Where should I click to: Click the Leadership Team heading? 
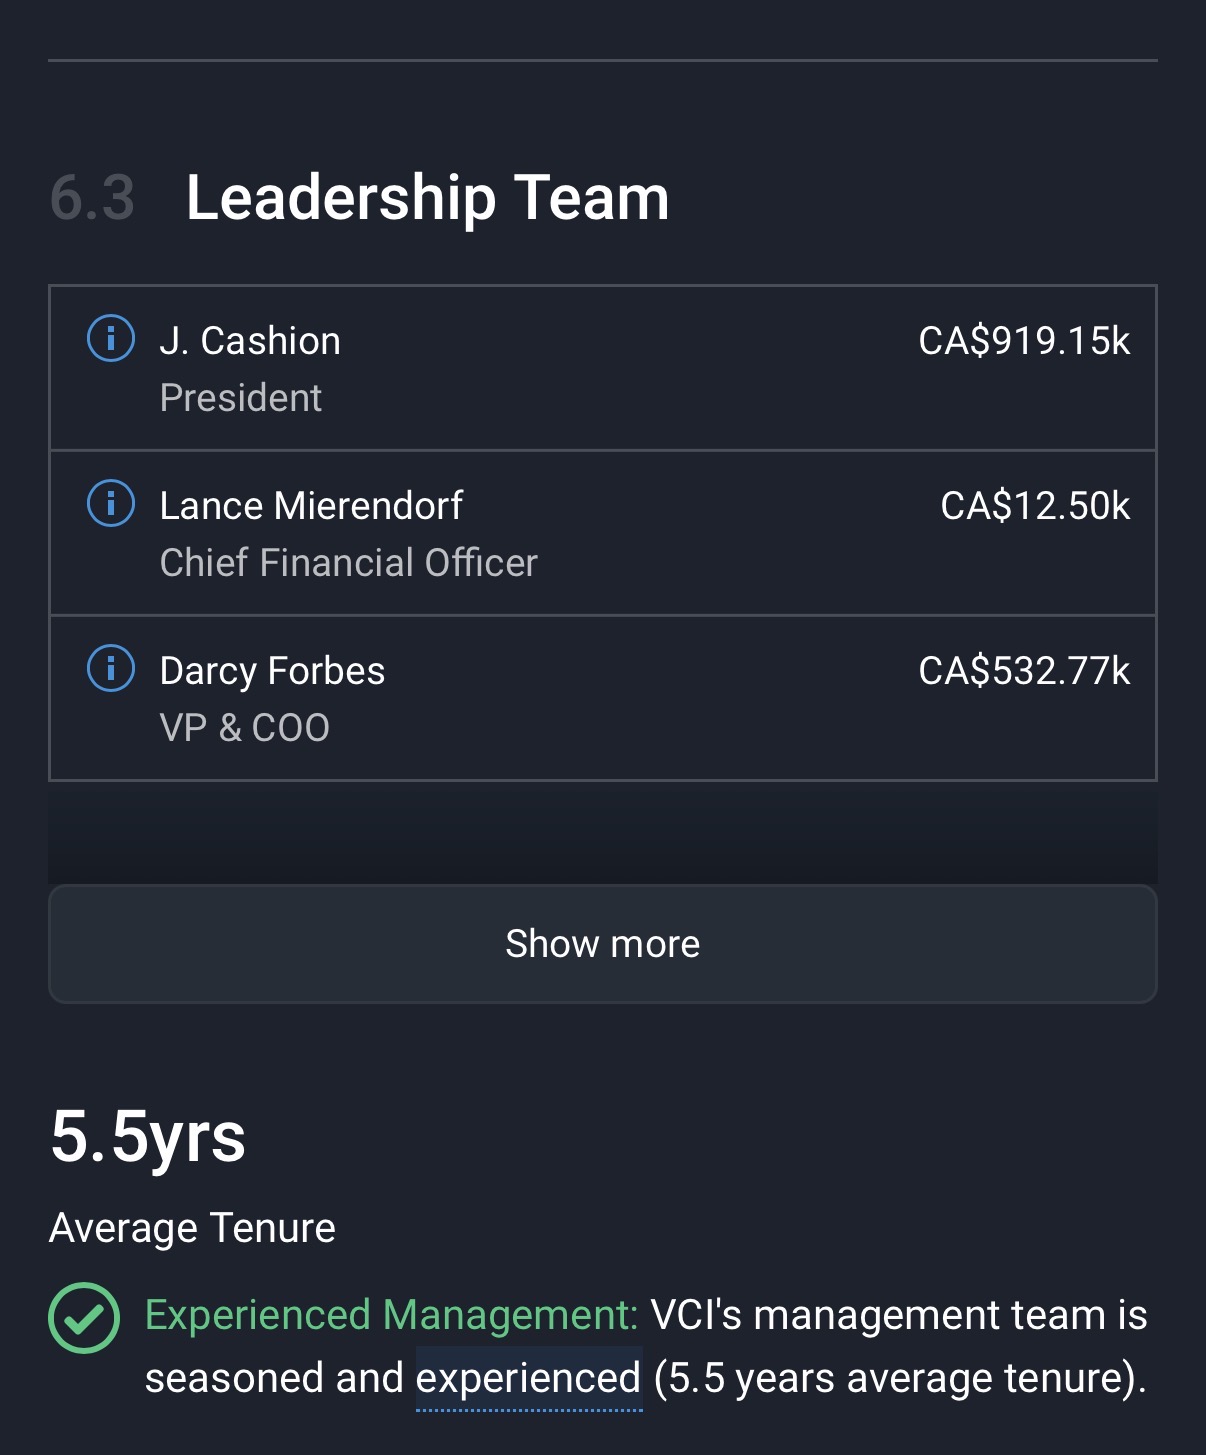(x=427, y=198)
